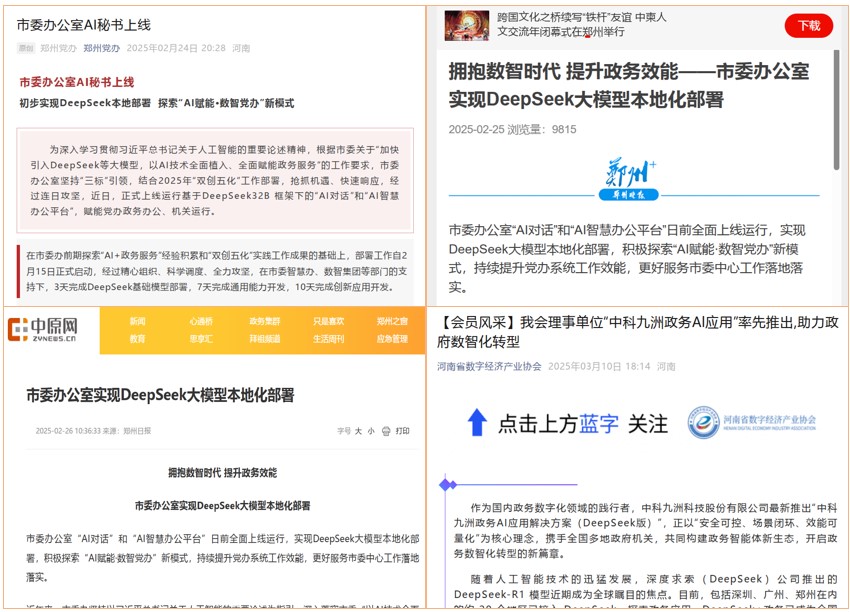Click the date 2025年02月24日 20:28
This screenshot has height=612, width=850.
pos(176,48)
